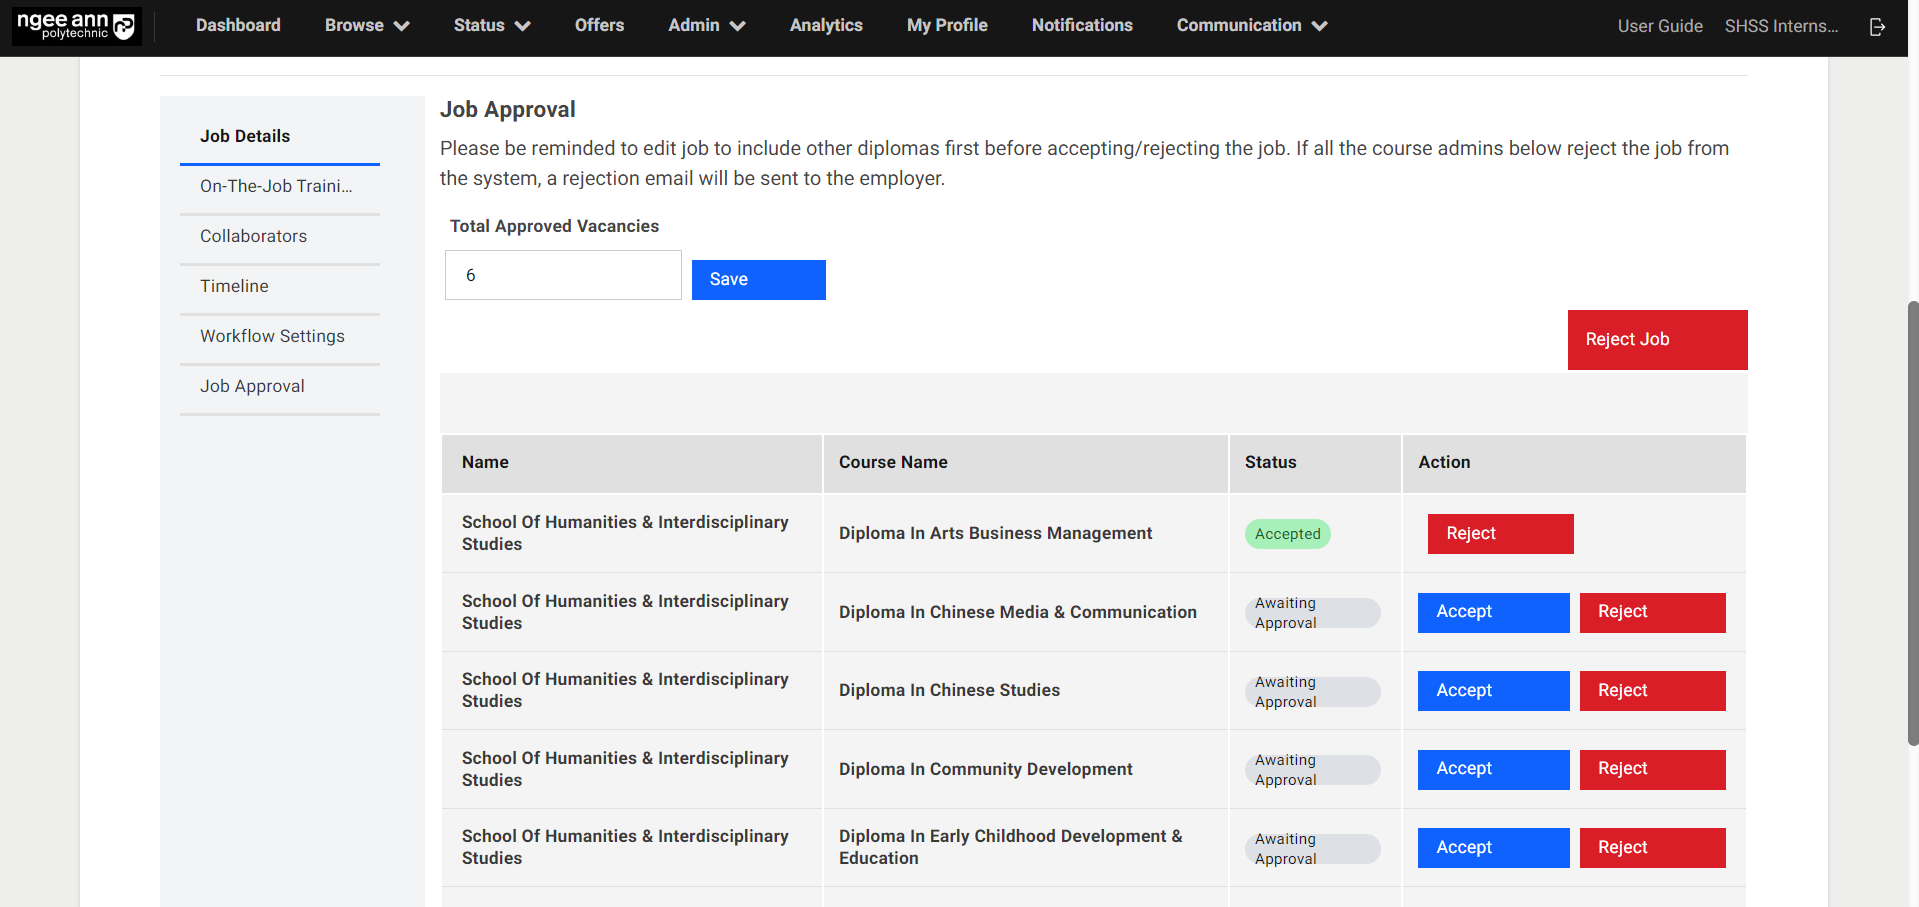Click the Ngee Ann Polytechnic logo
This screenshot has height=907, width=1919.
click(x=76, y=26)
